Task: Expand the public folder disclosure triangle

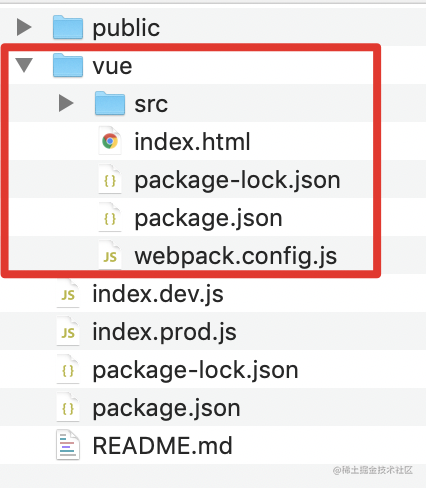Action: pyautogui.click(x=24, y=27)
